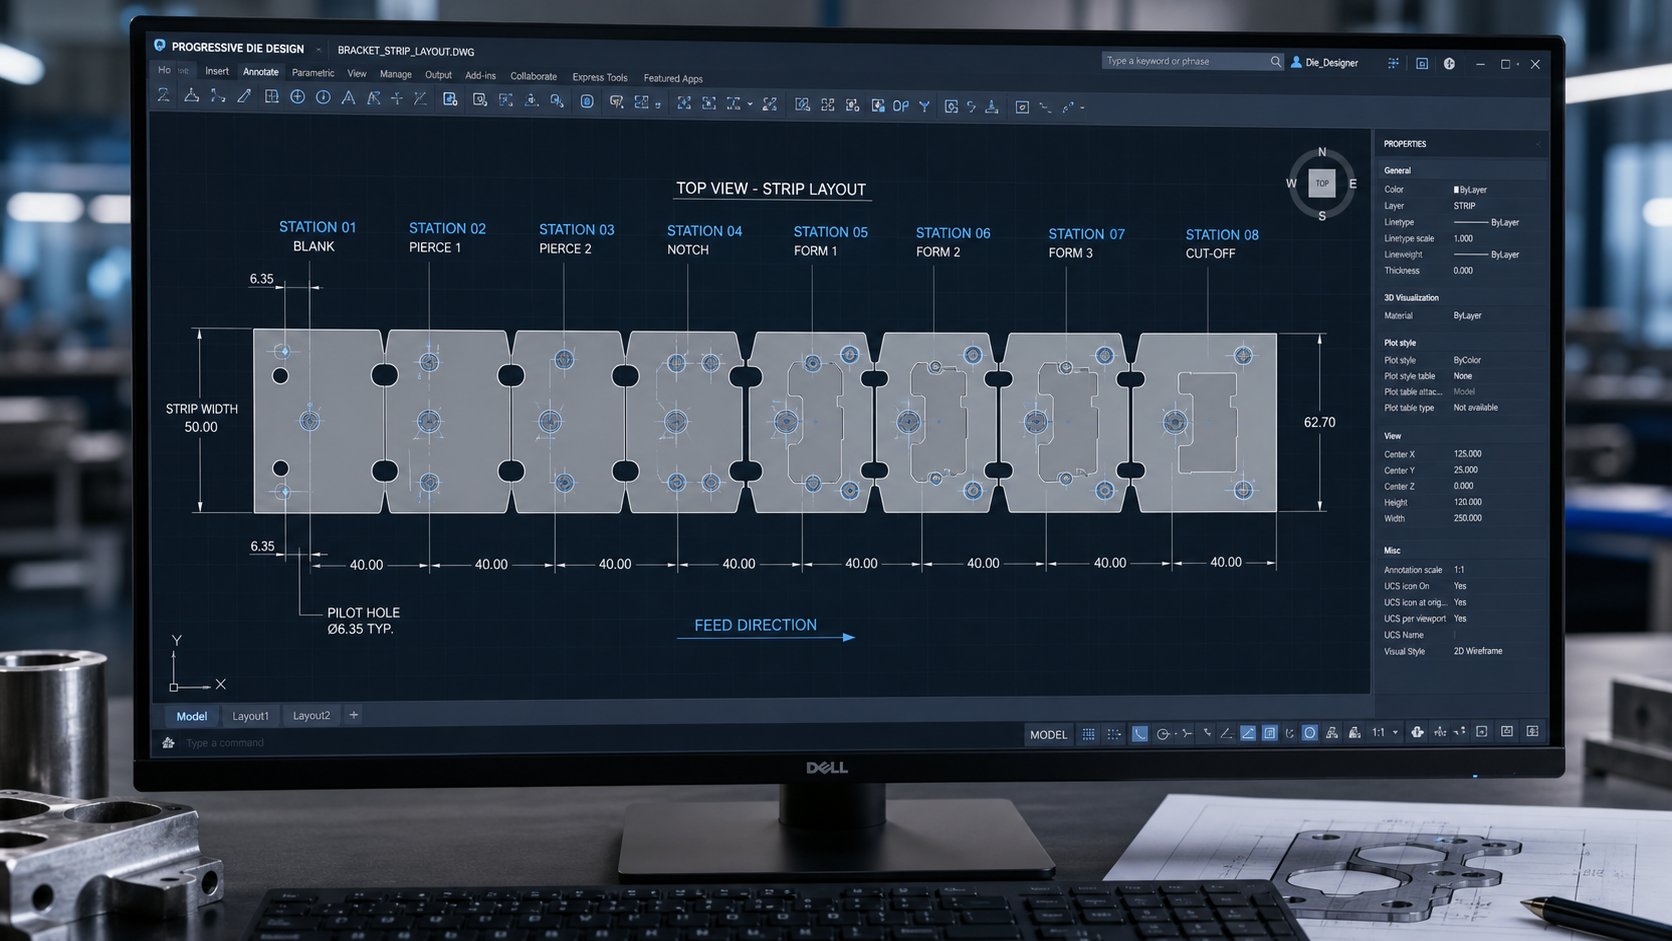Switch to the Annotate ribbon tab
This screenshot has height=941, width=1672.
(x=261, y=72)
